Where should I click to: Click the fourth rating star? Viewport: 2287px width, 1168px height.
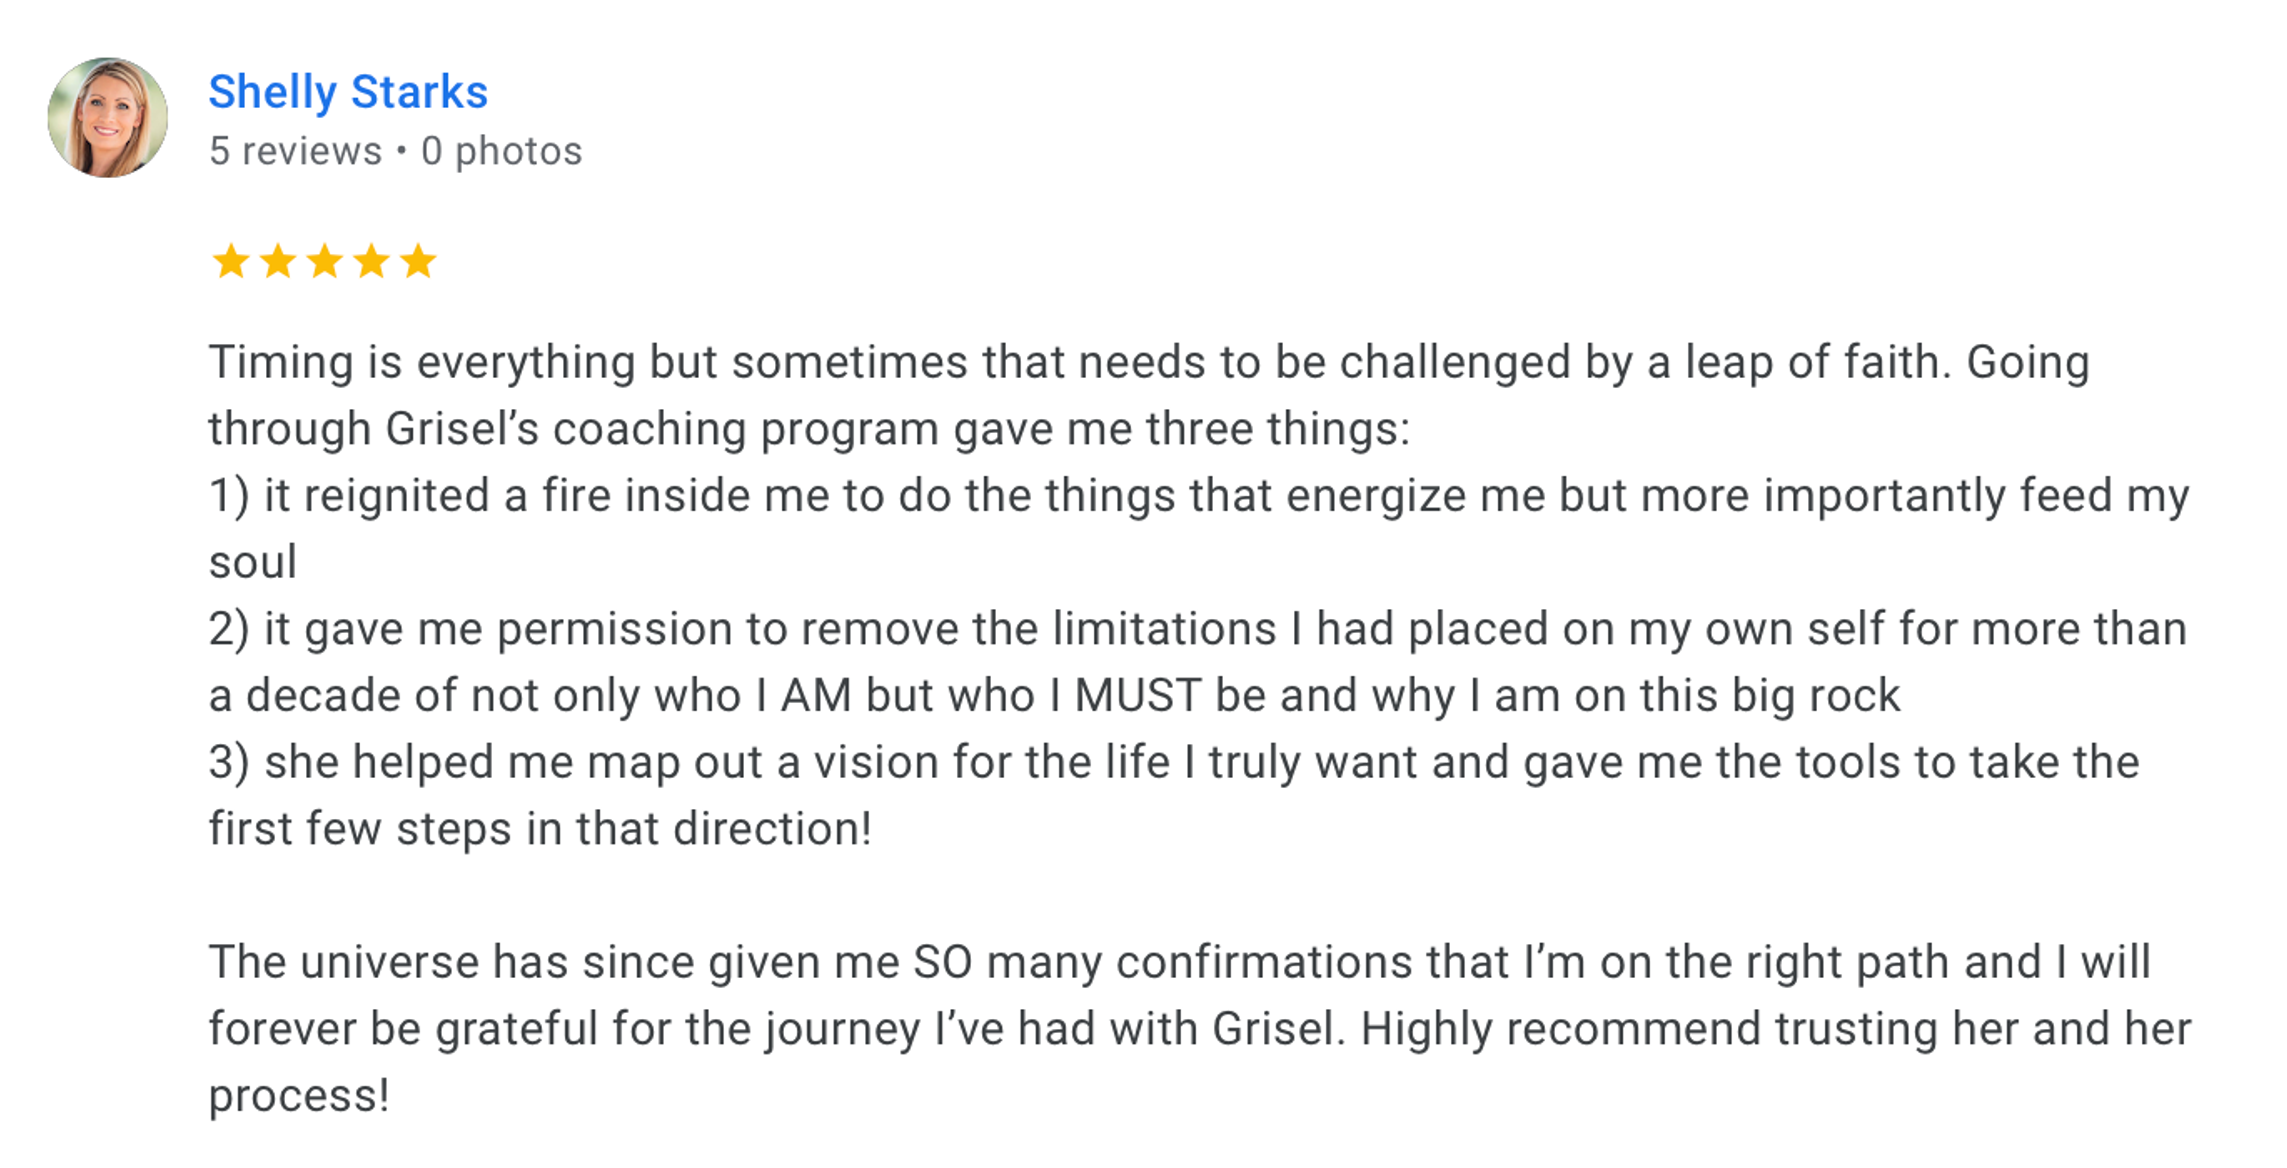coord(371,261)
